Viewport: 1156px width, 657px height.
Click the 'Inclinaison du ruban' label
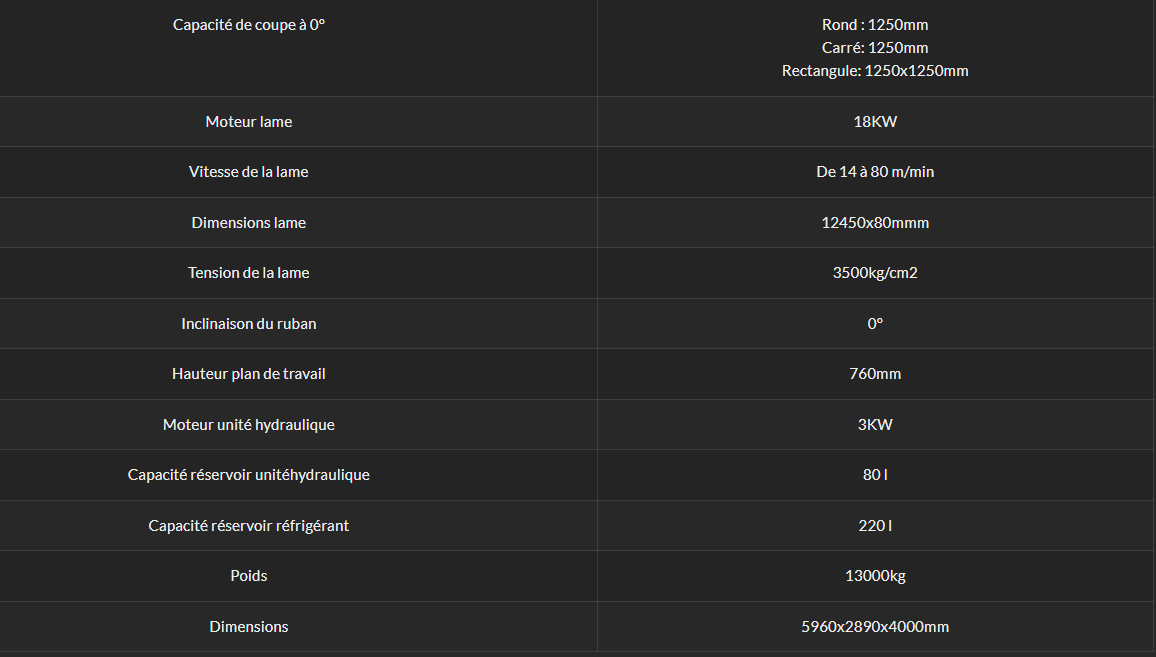click(248, 324)
